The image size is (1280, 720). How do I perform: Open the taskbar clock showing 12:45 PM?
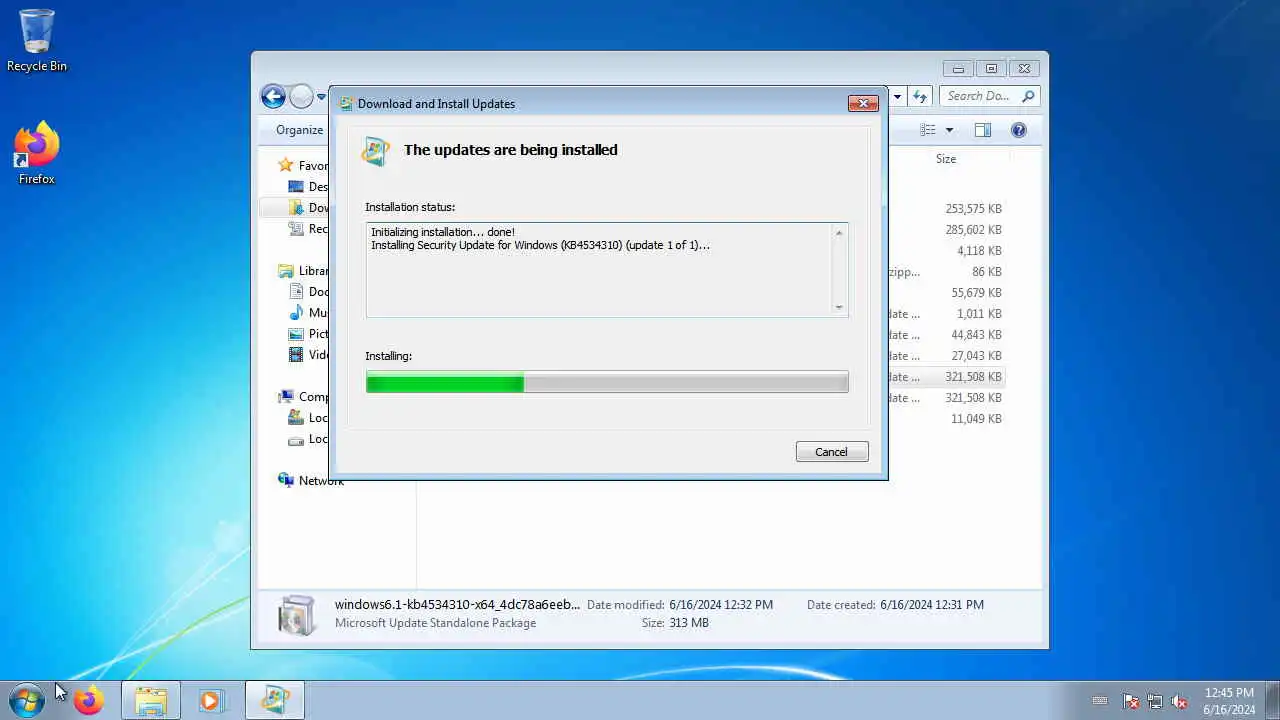click(1229, 701)
